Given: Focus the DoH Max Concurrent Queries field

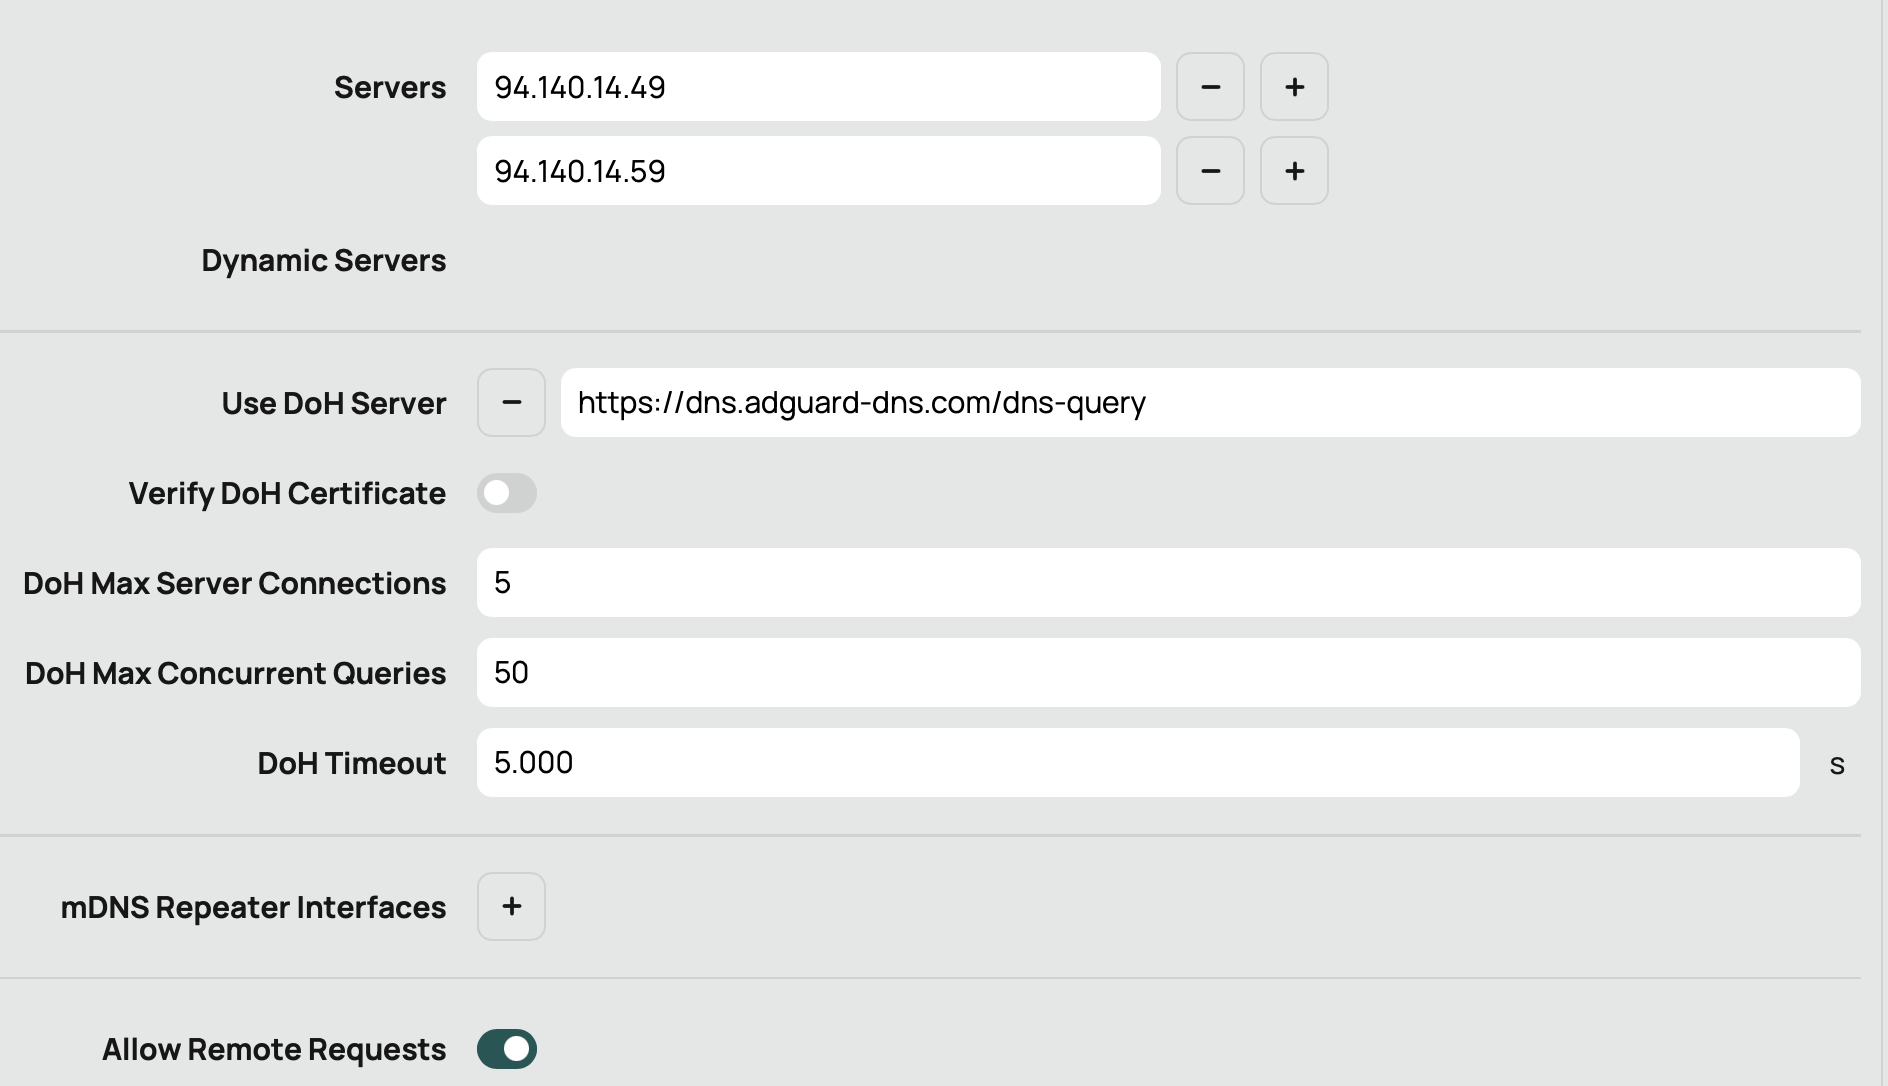Looking at the screenshot, I should click(1168, 673).
